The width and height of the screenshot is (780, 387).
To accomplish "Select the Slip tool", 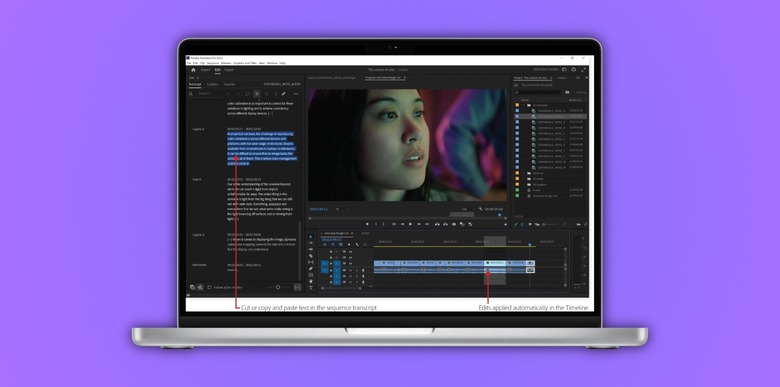I will [x=311, y=262].
